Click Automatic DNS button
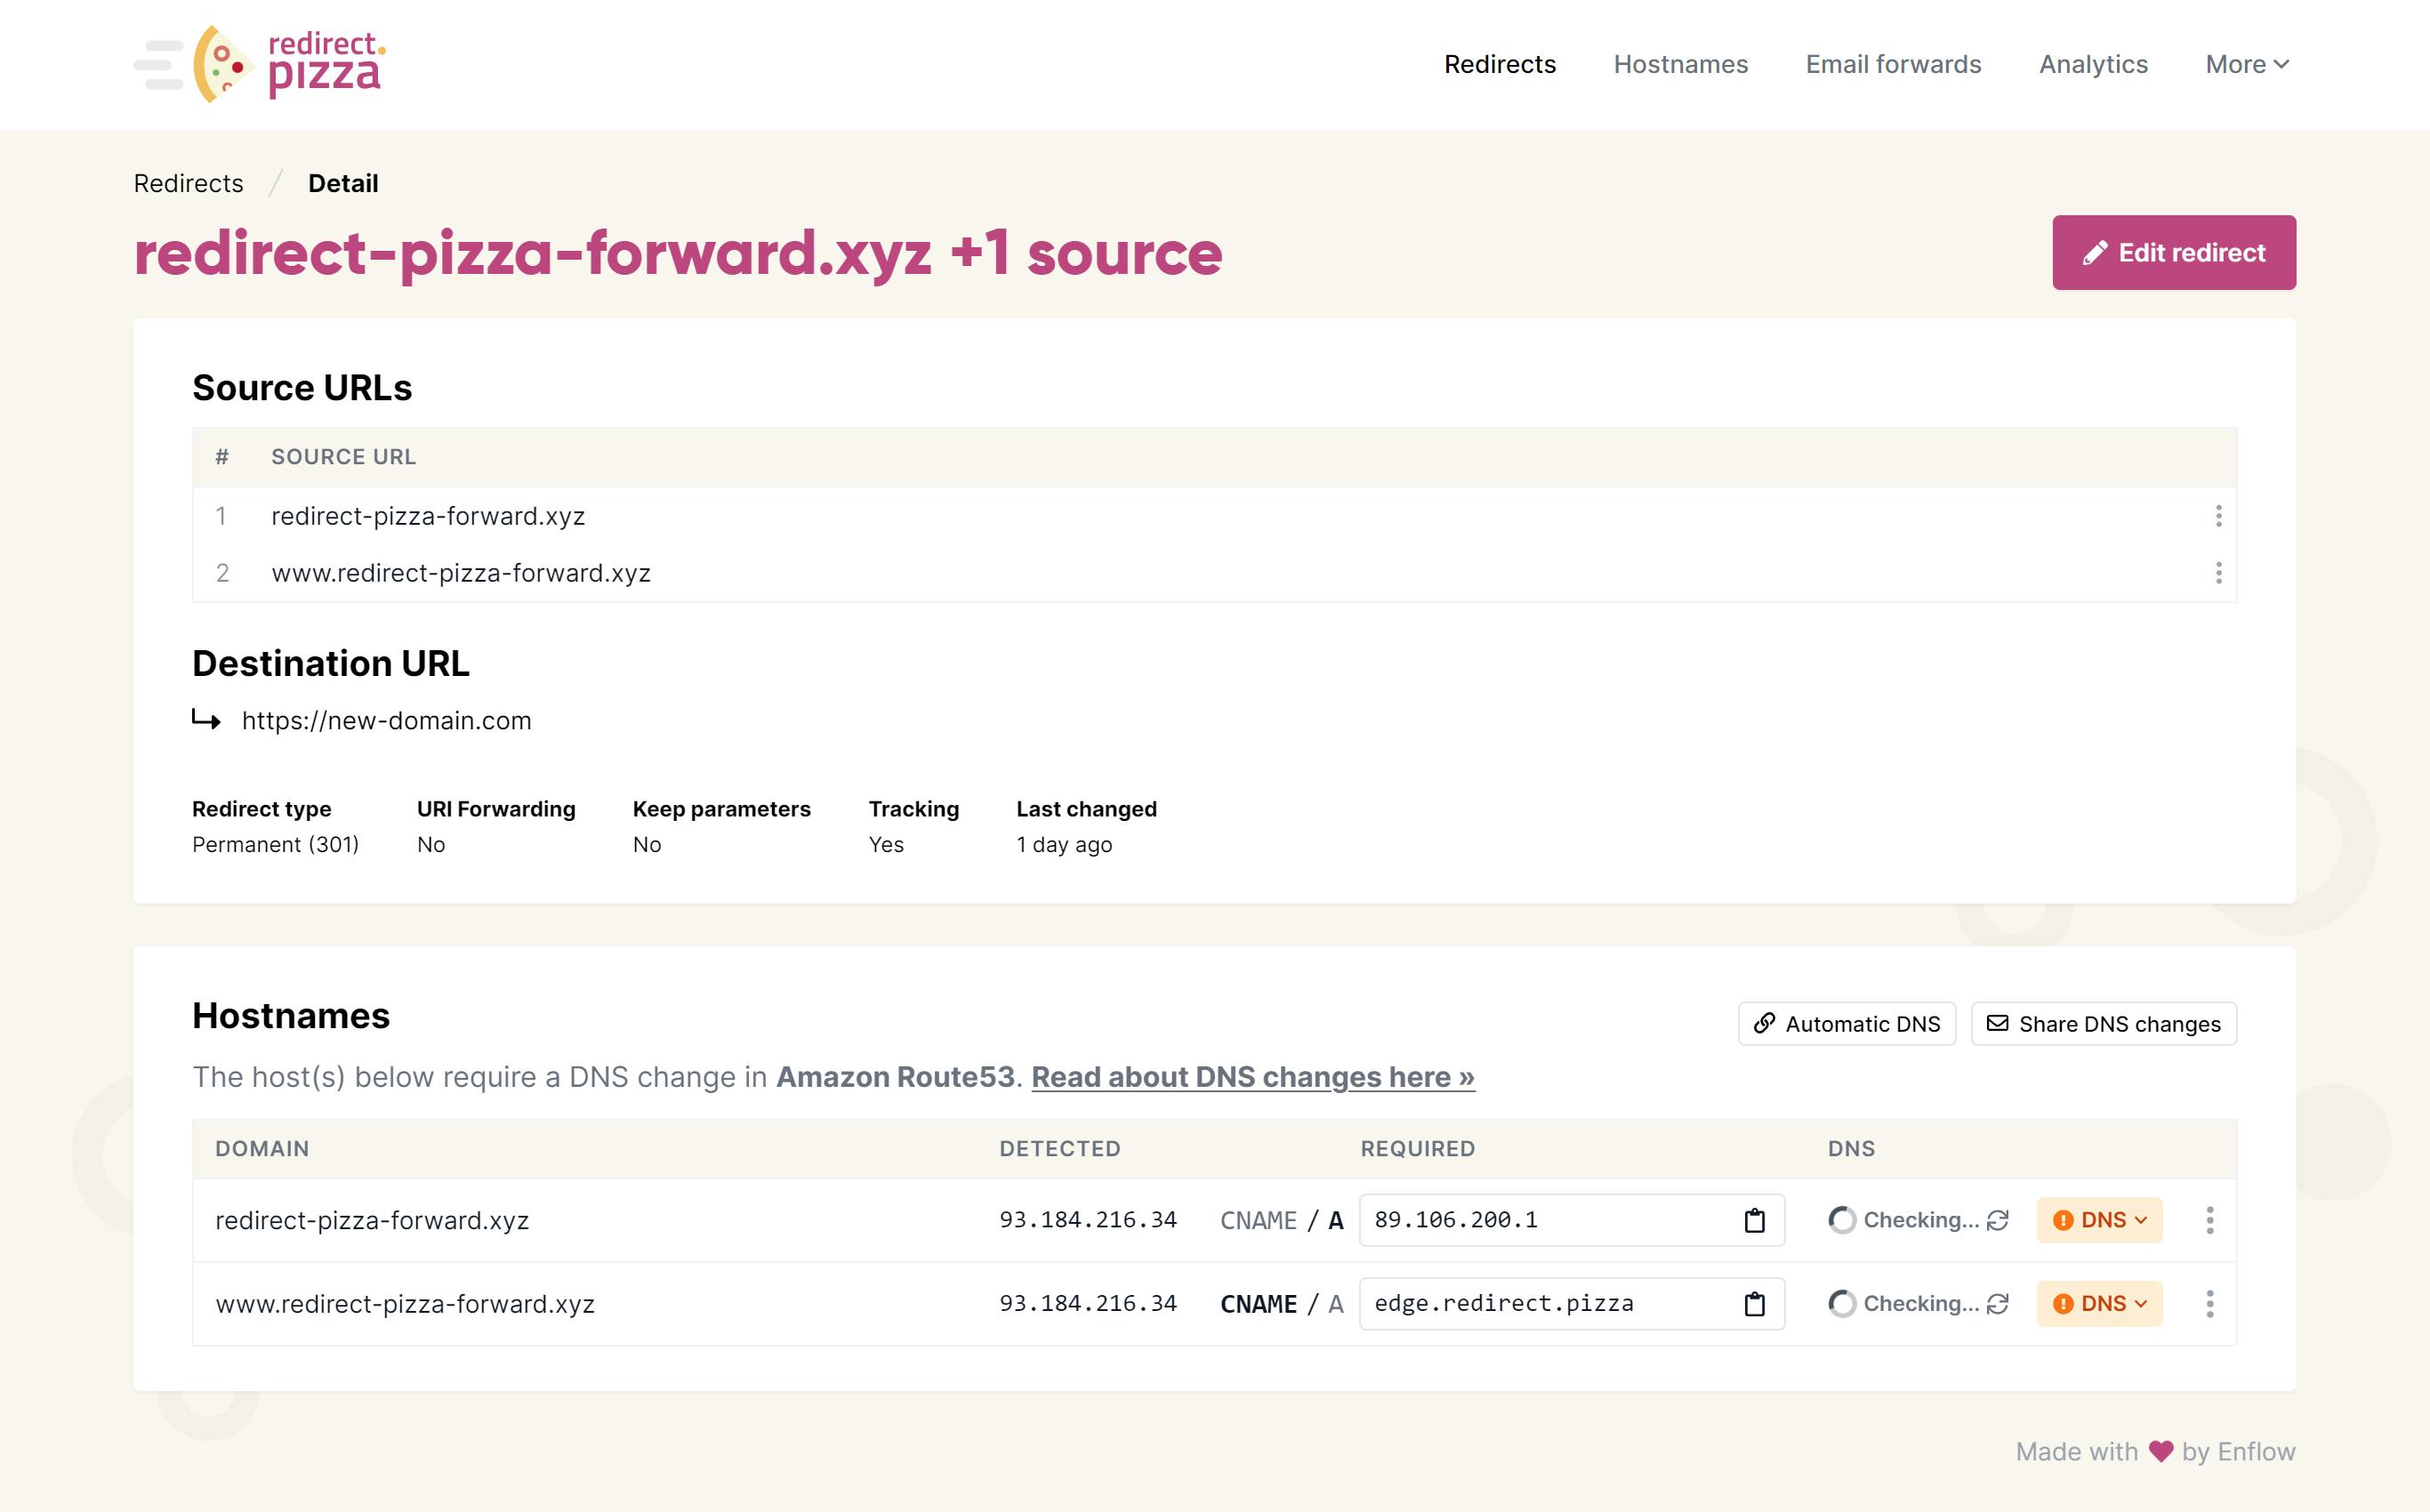 pos(1846,1024)
